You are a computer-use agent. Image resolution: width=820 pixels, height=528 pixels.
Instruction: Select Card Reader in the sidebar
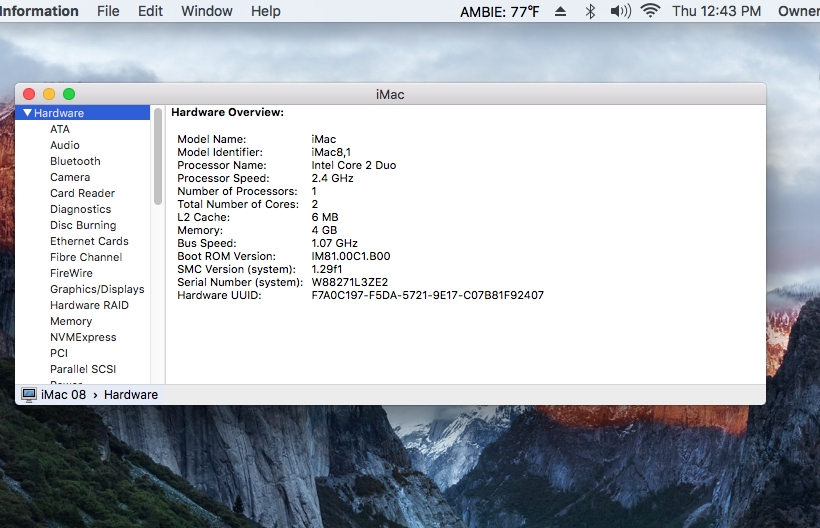click(83, 193)
